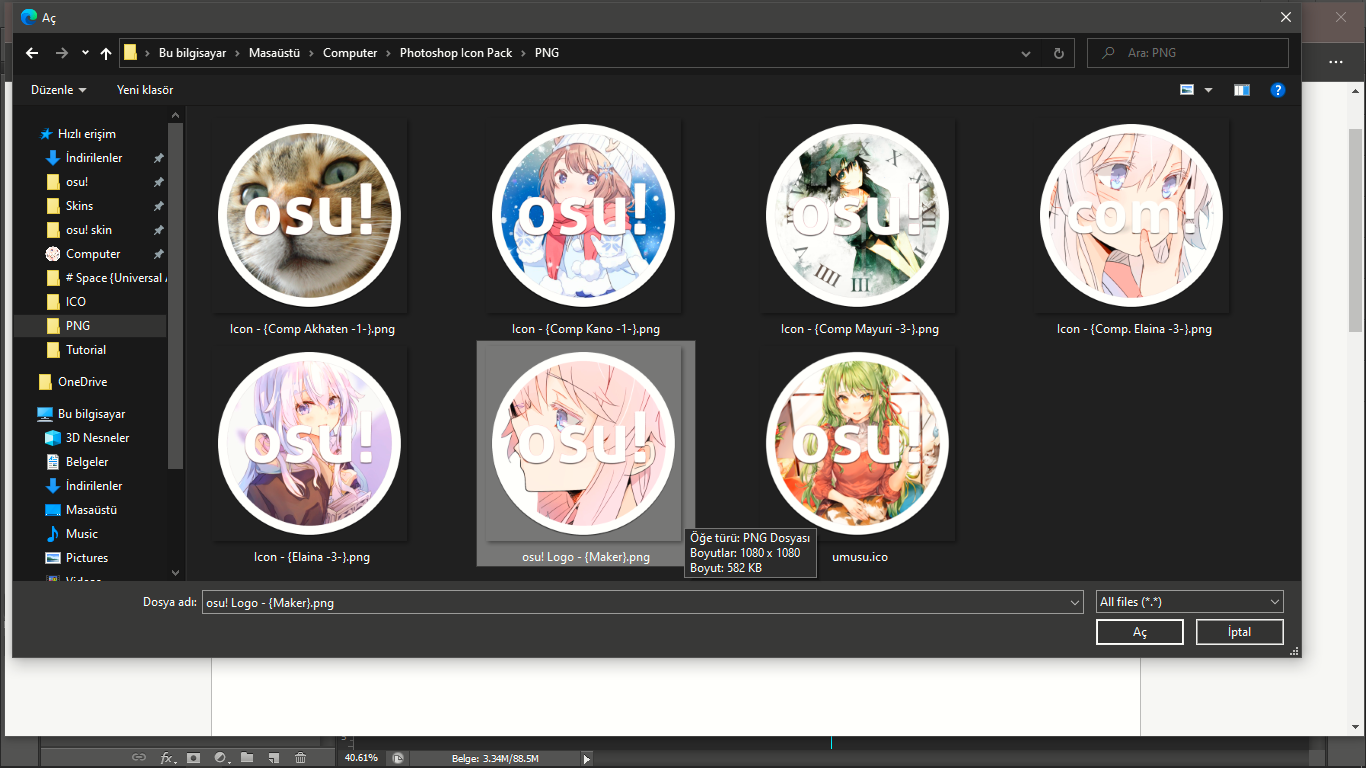The width and height of the screenshot is (1366, 768).
Task: Click Photoshop Icon Pack in address path
Action: (x=456, y=53)
